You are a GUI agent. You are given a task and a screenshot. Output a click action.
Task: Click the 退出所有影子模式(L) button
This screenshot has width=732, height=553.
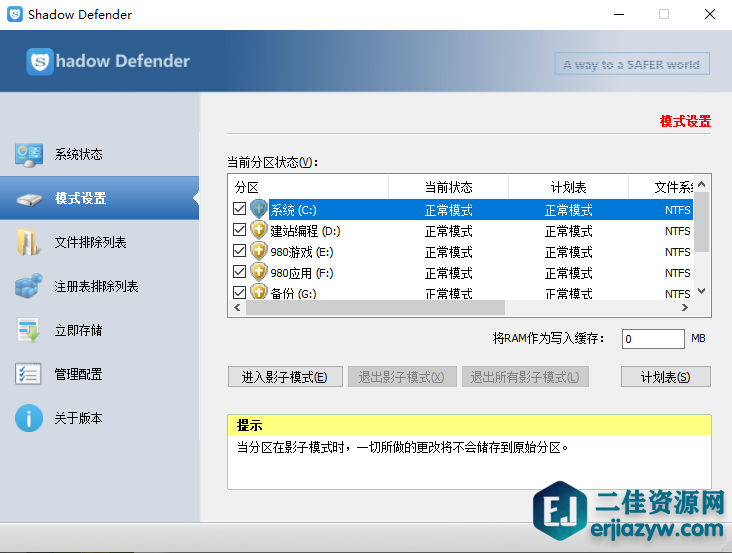point(525,377)
